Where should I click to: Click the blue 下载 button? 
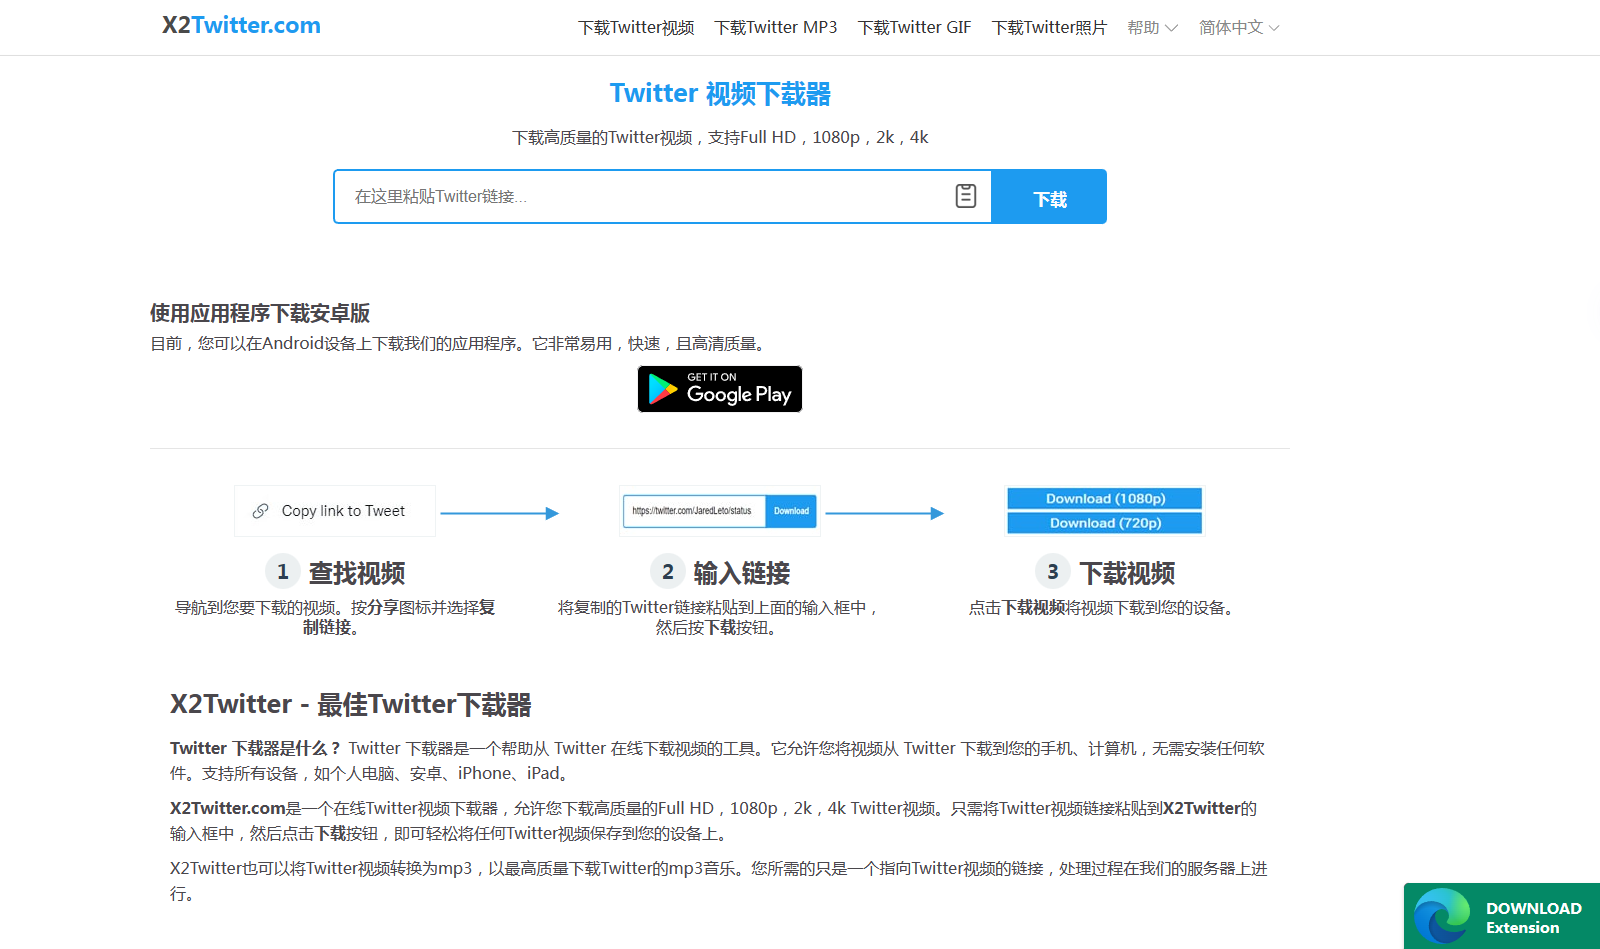click(1049, 197)
